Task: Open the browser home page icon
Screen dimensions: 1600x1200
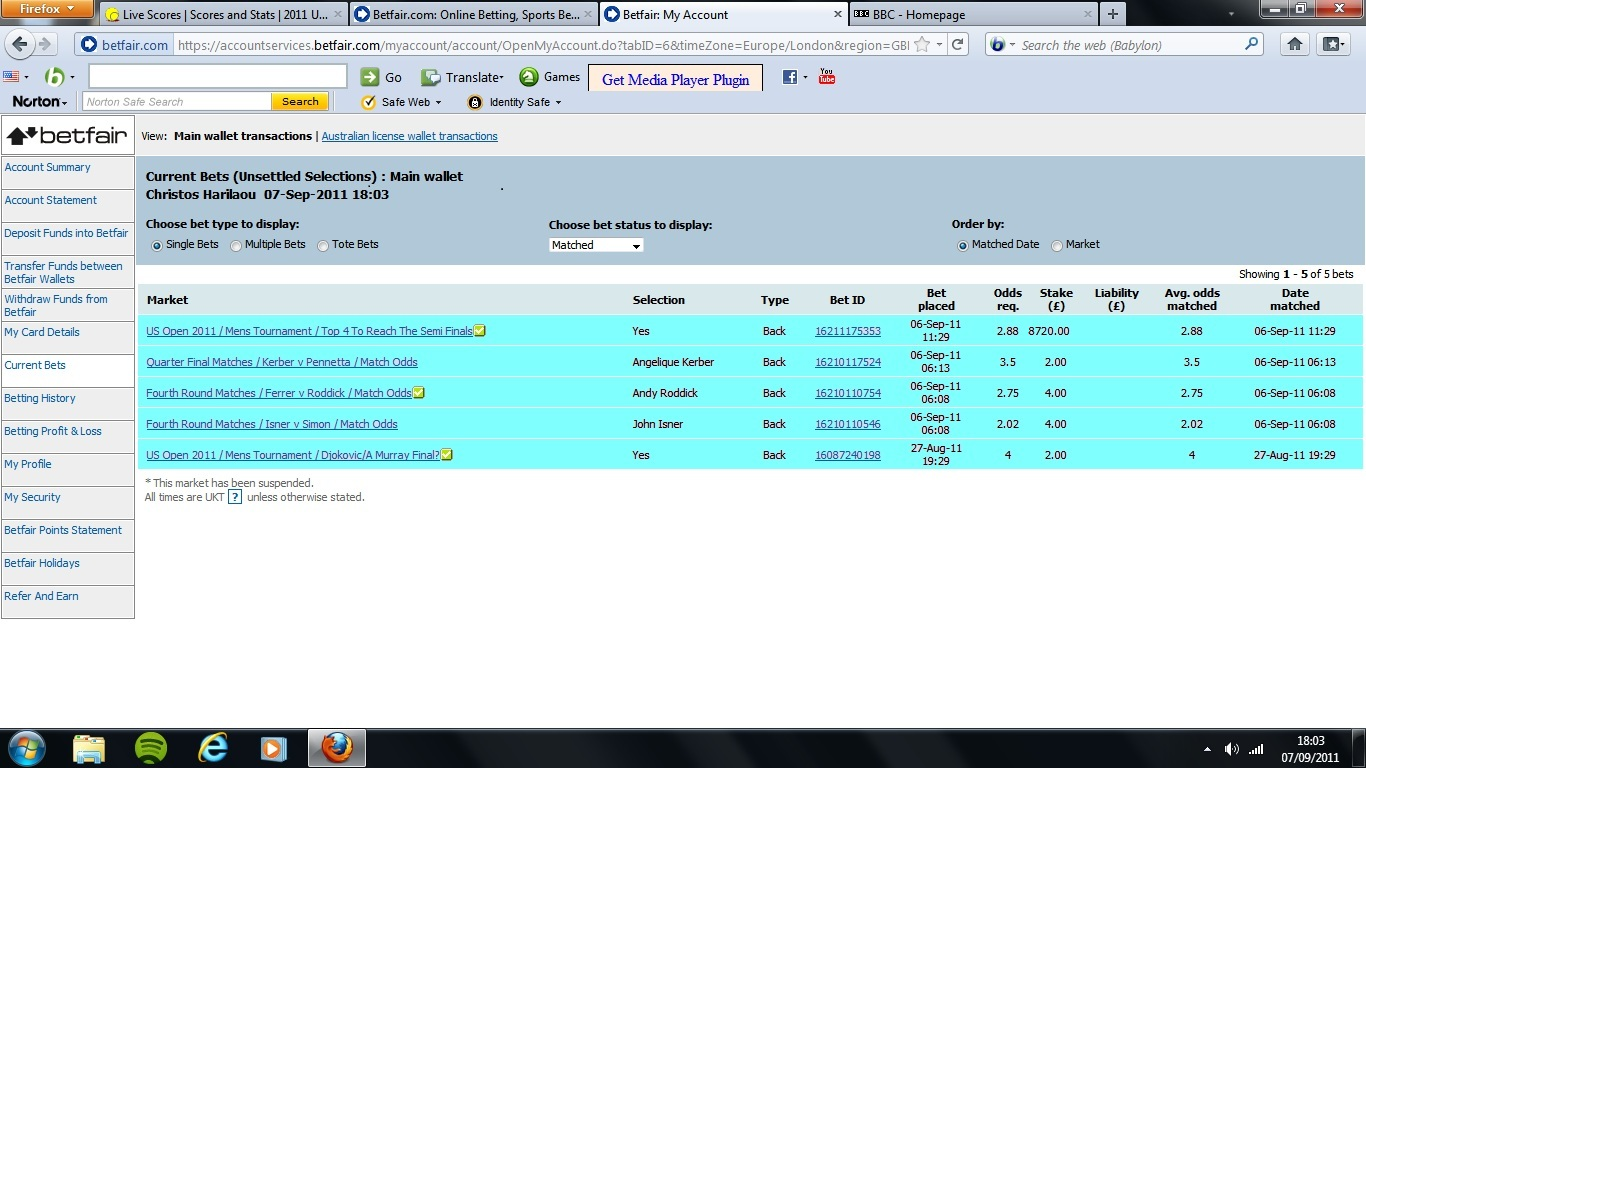Action: point(1295,44)
